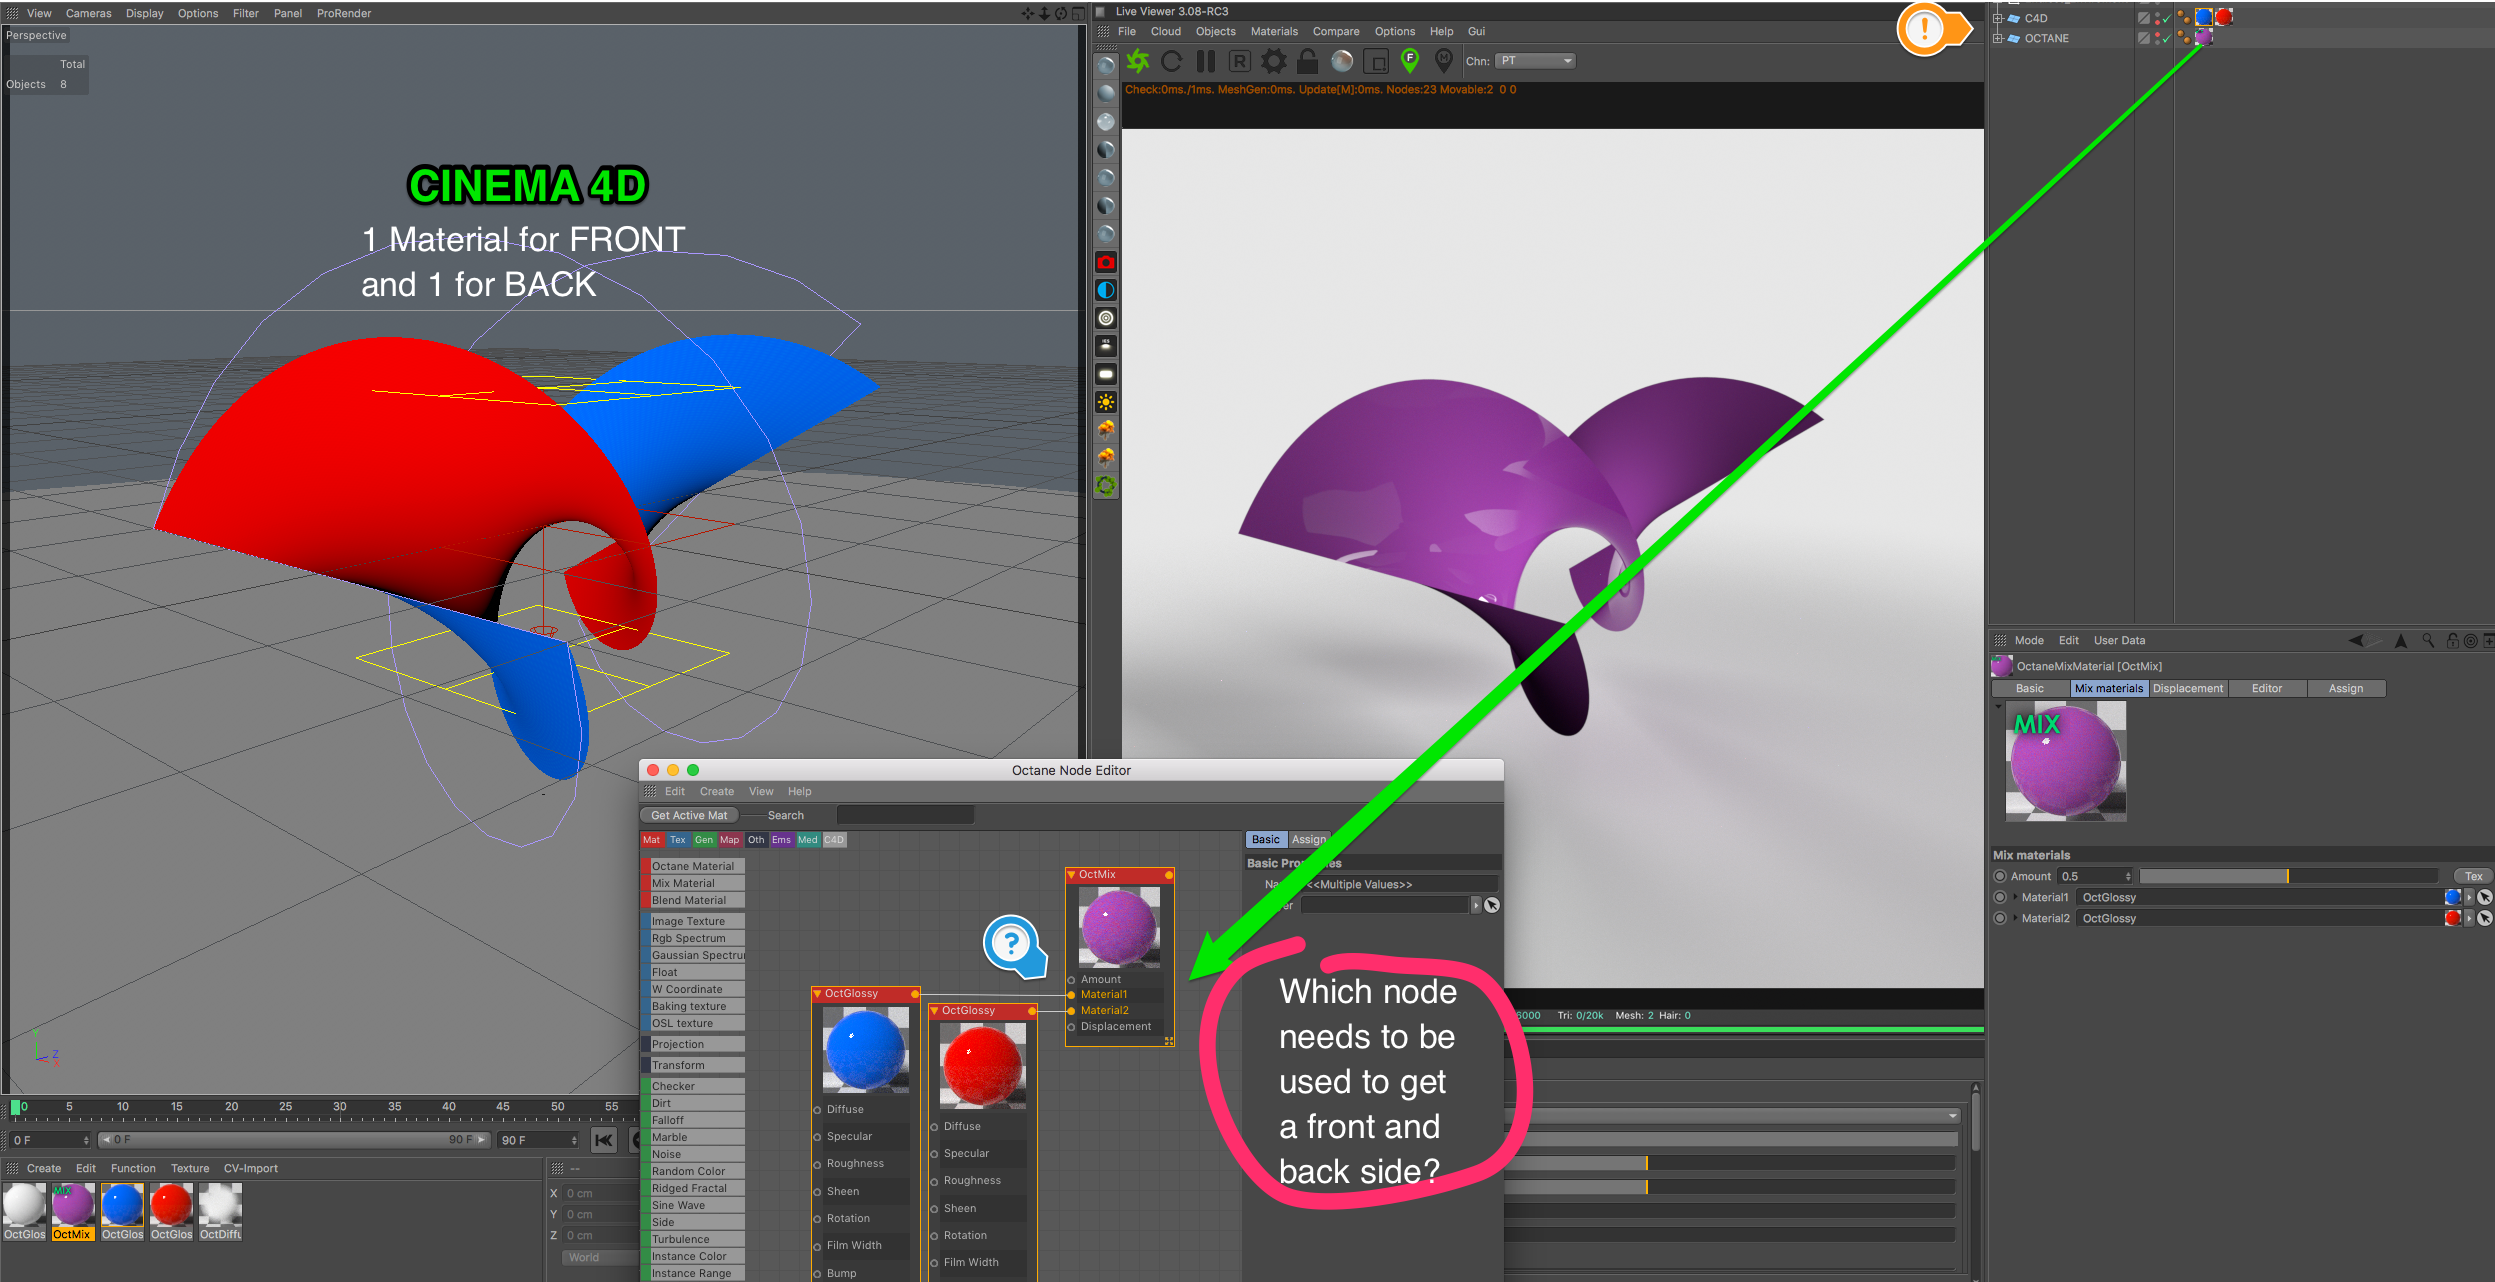Click the material picker pin icon
The height and width of the screenshot is (1282, 2495).
(x=1443, y=61)
